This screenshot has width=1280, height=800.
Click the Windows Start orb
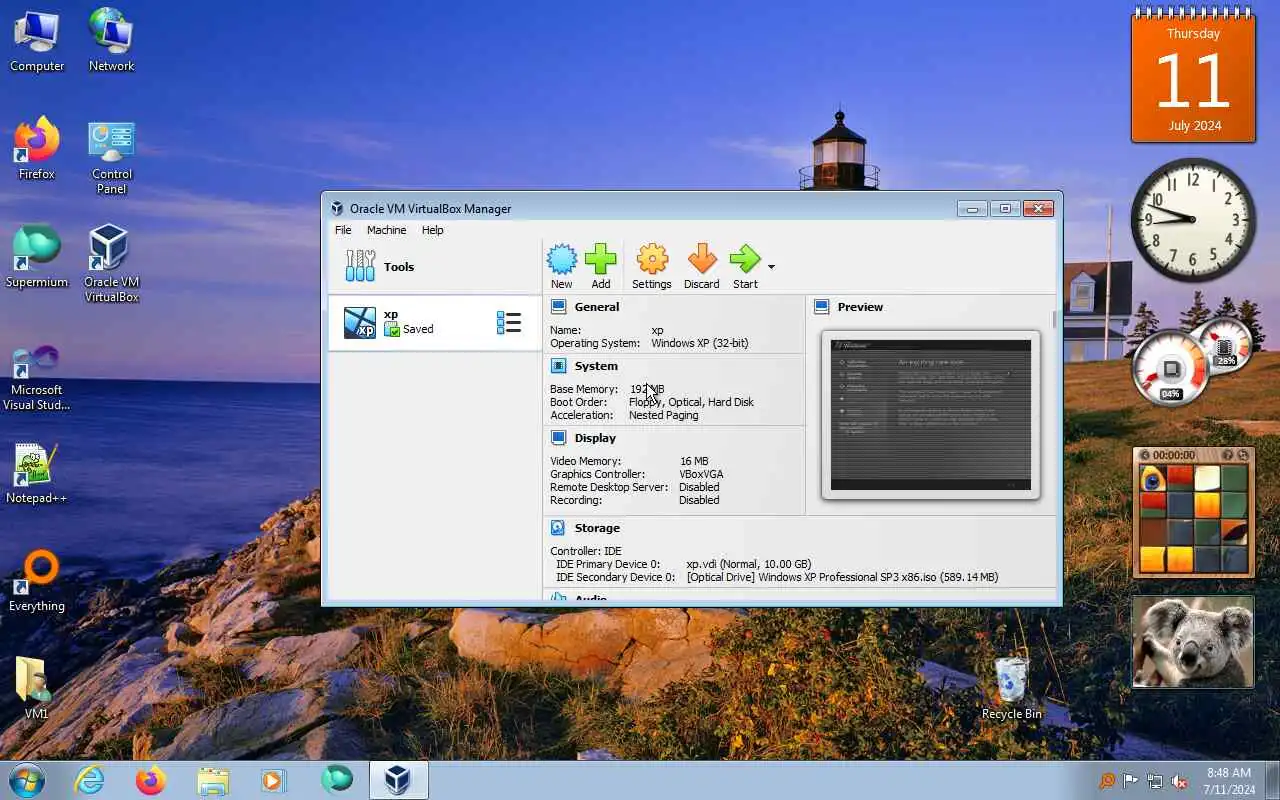pos(26,780)
